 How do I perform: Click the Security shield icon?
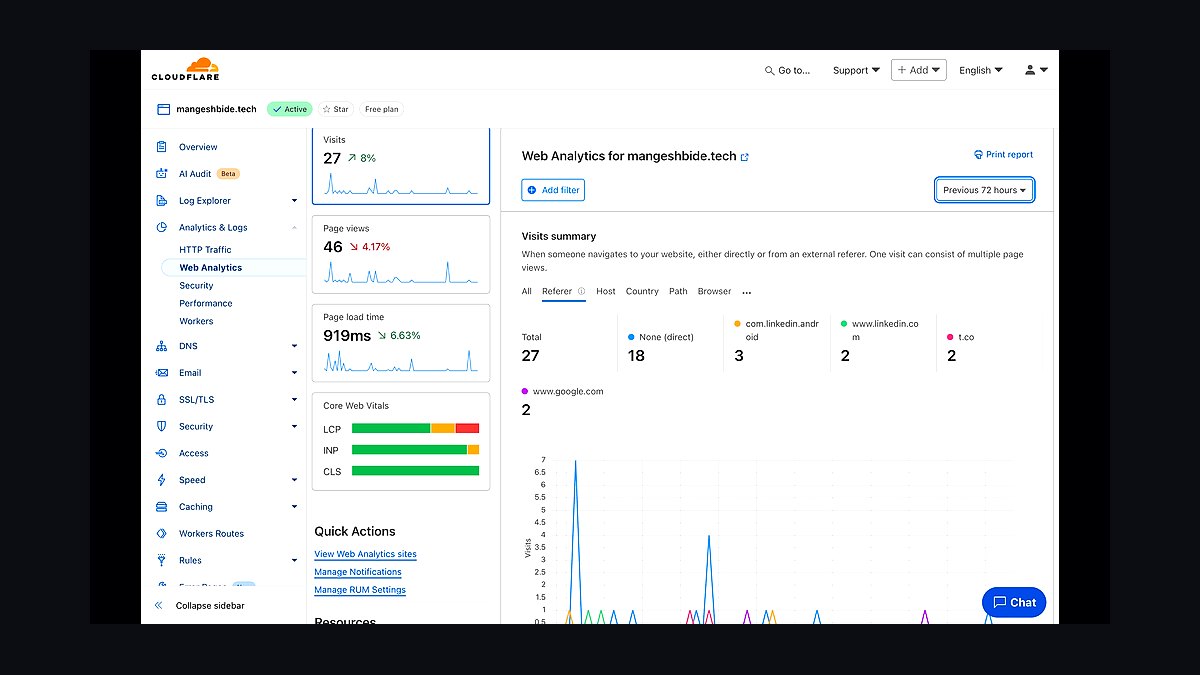coord(162,427)
